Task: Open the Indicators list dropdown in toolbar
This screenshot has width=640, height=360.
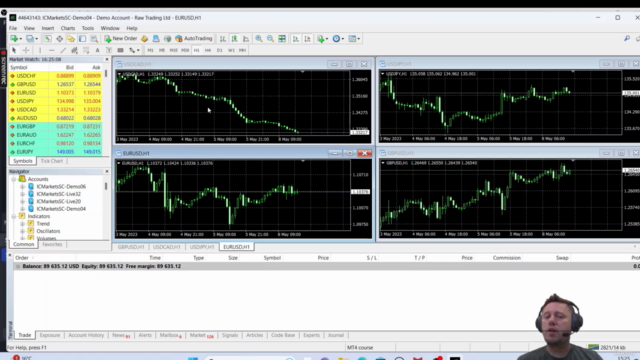Action: tap(322, 39)
